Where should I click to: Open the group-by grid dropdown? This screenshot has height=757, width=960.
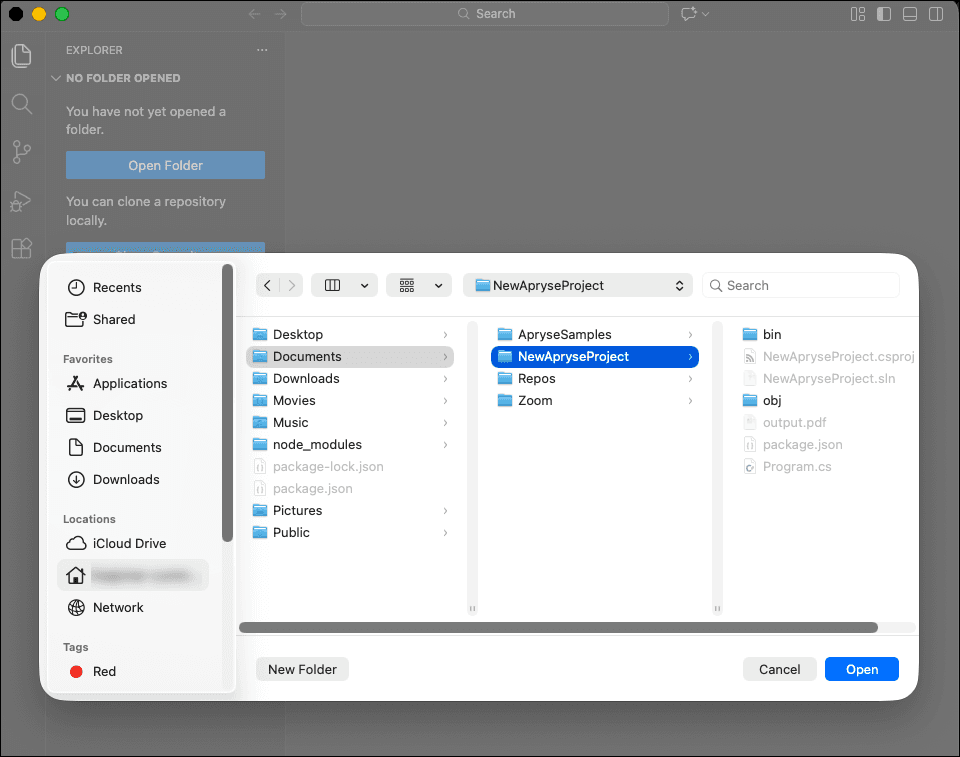(419, 285)
